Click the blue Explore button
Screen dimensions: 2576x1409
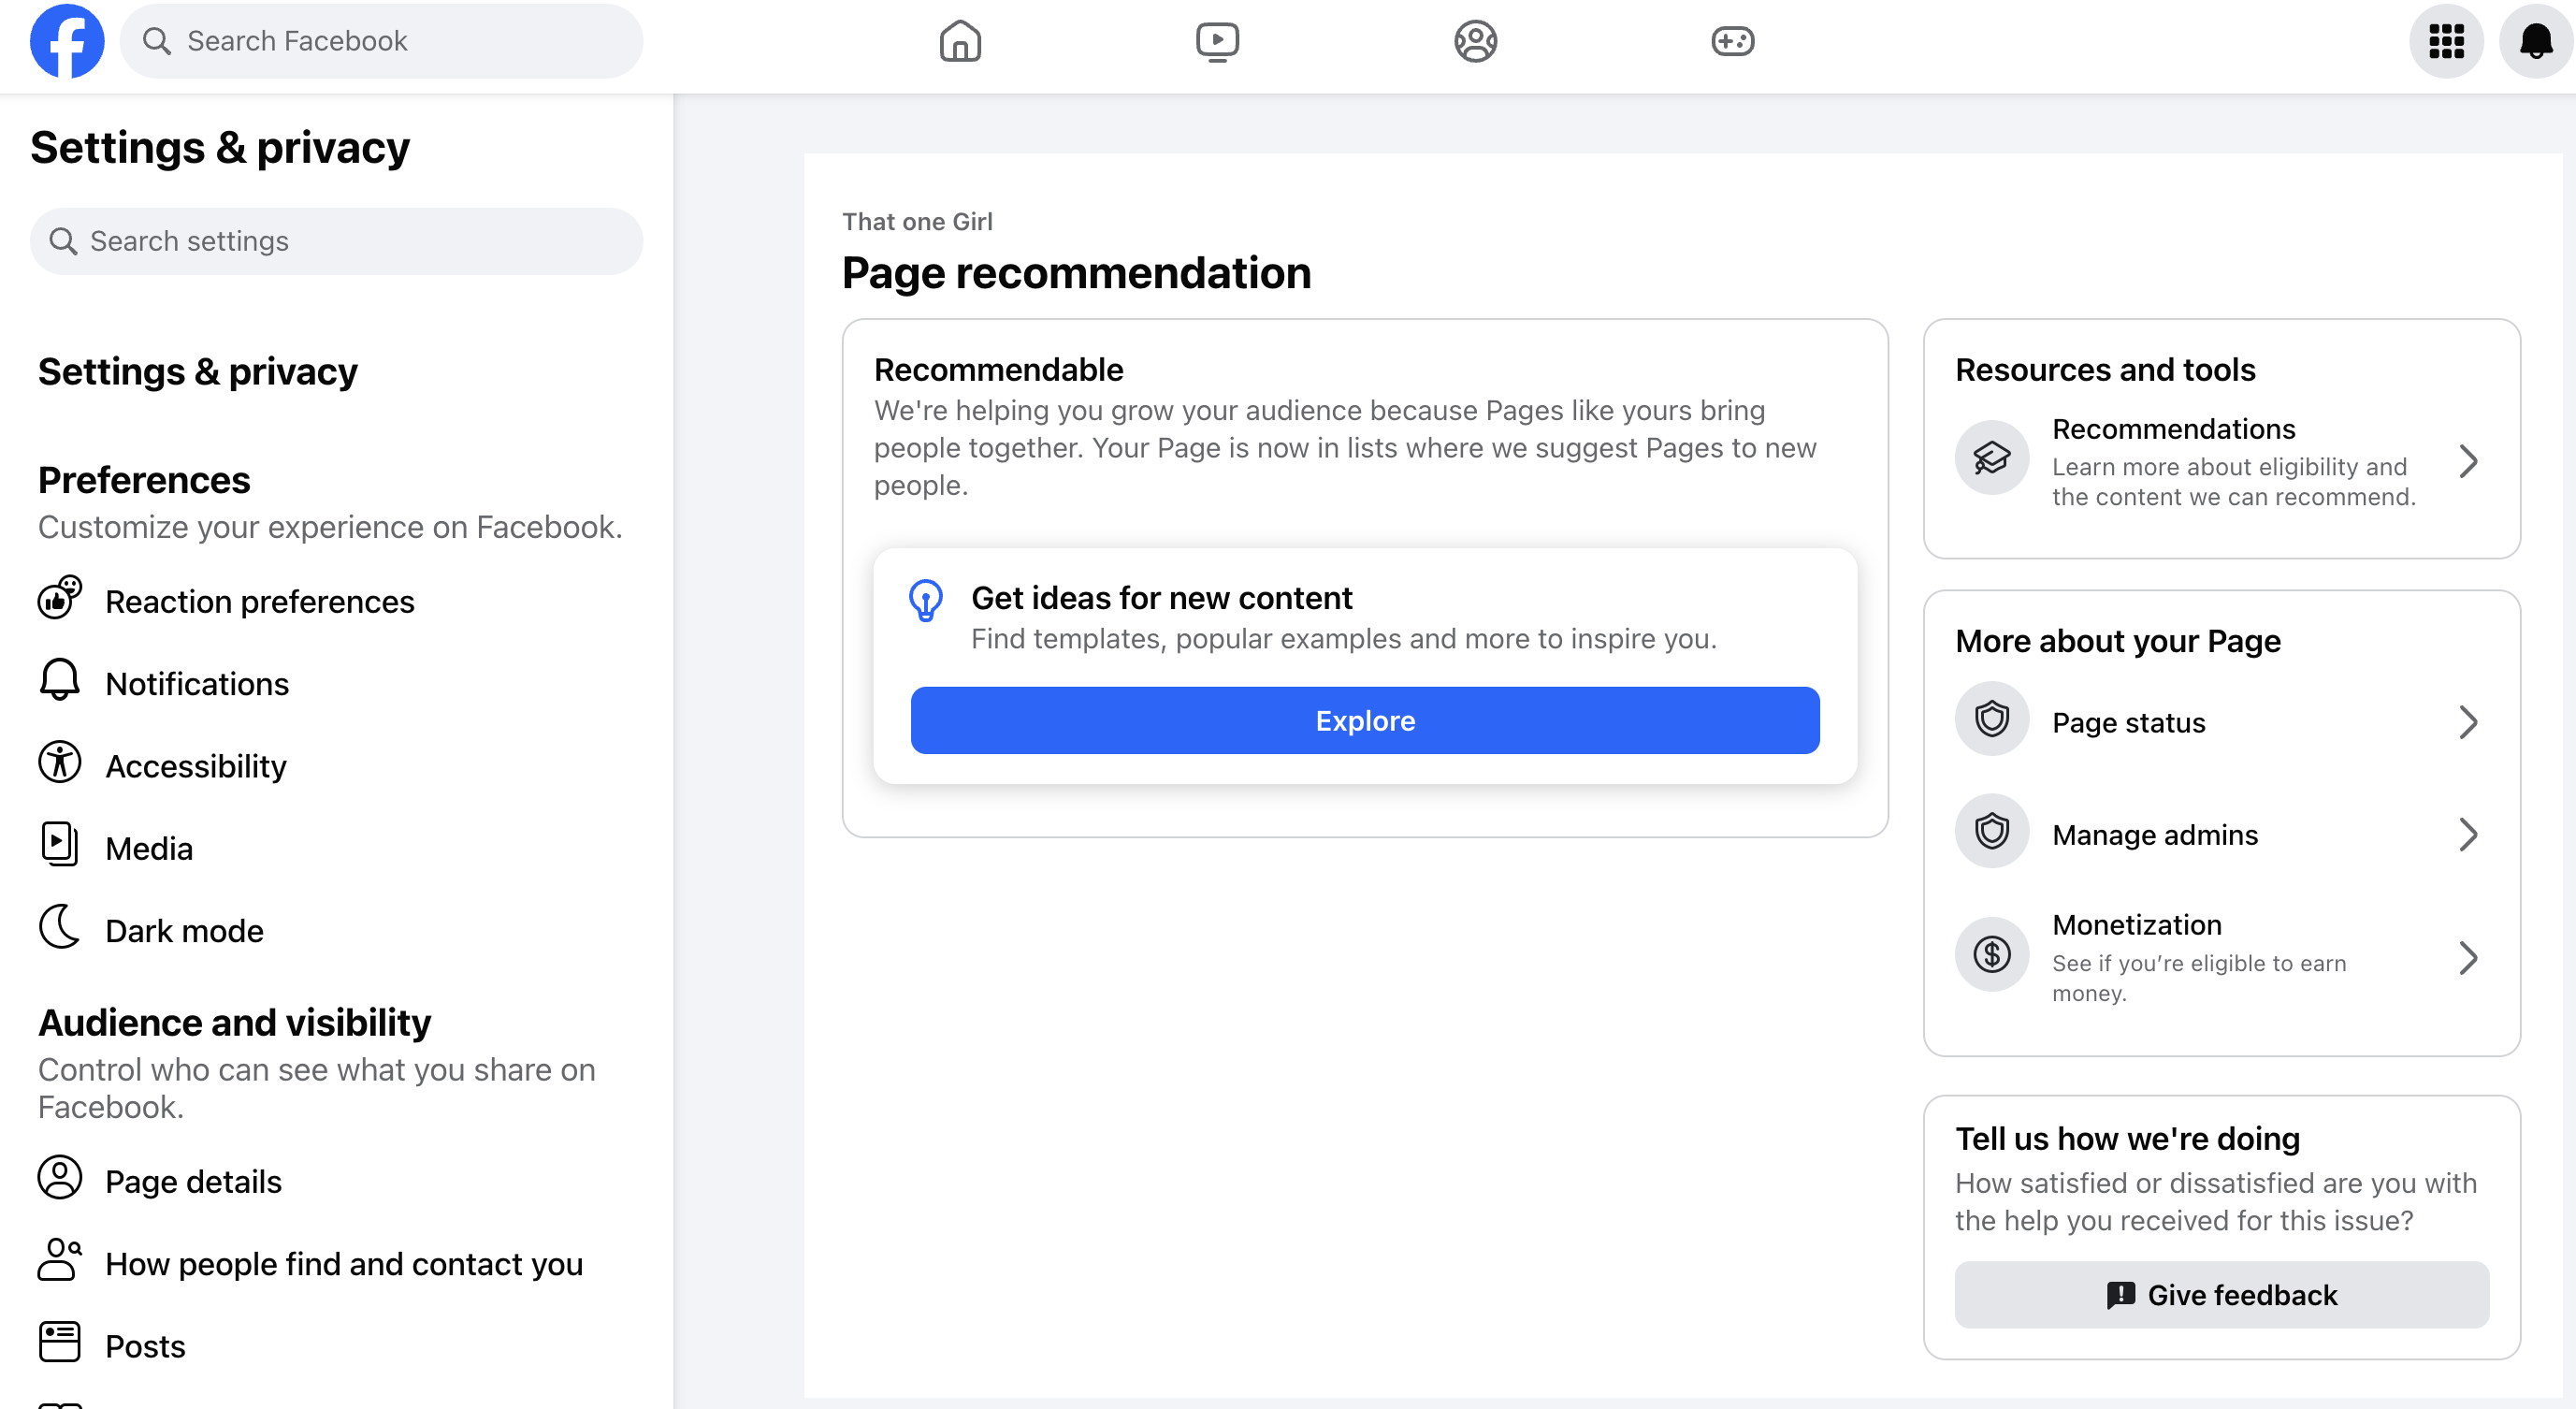(x=1365, y=720)
